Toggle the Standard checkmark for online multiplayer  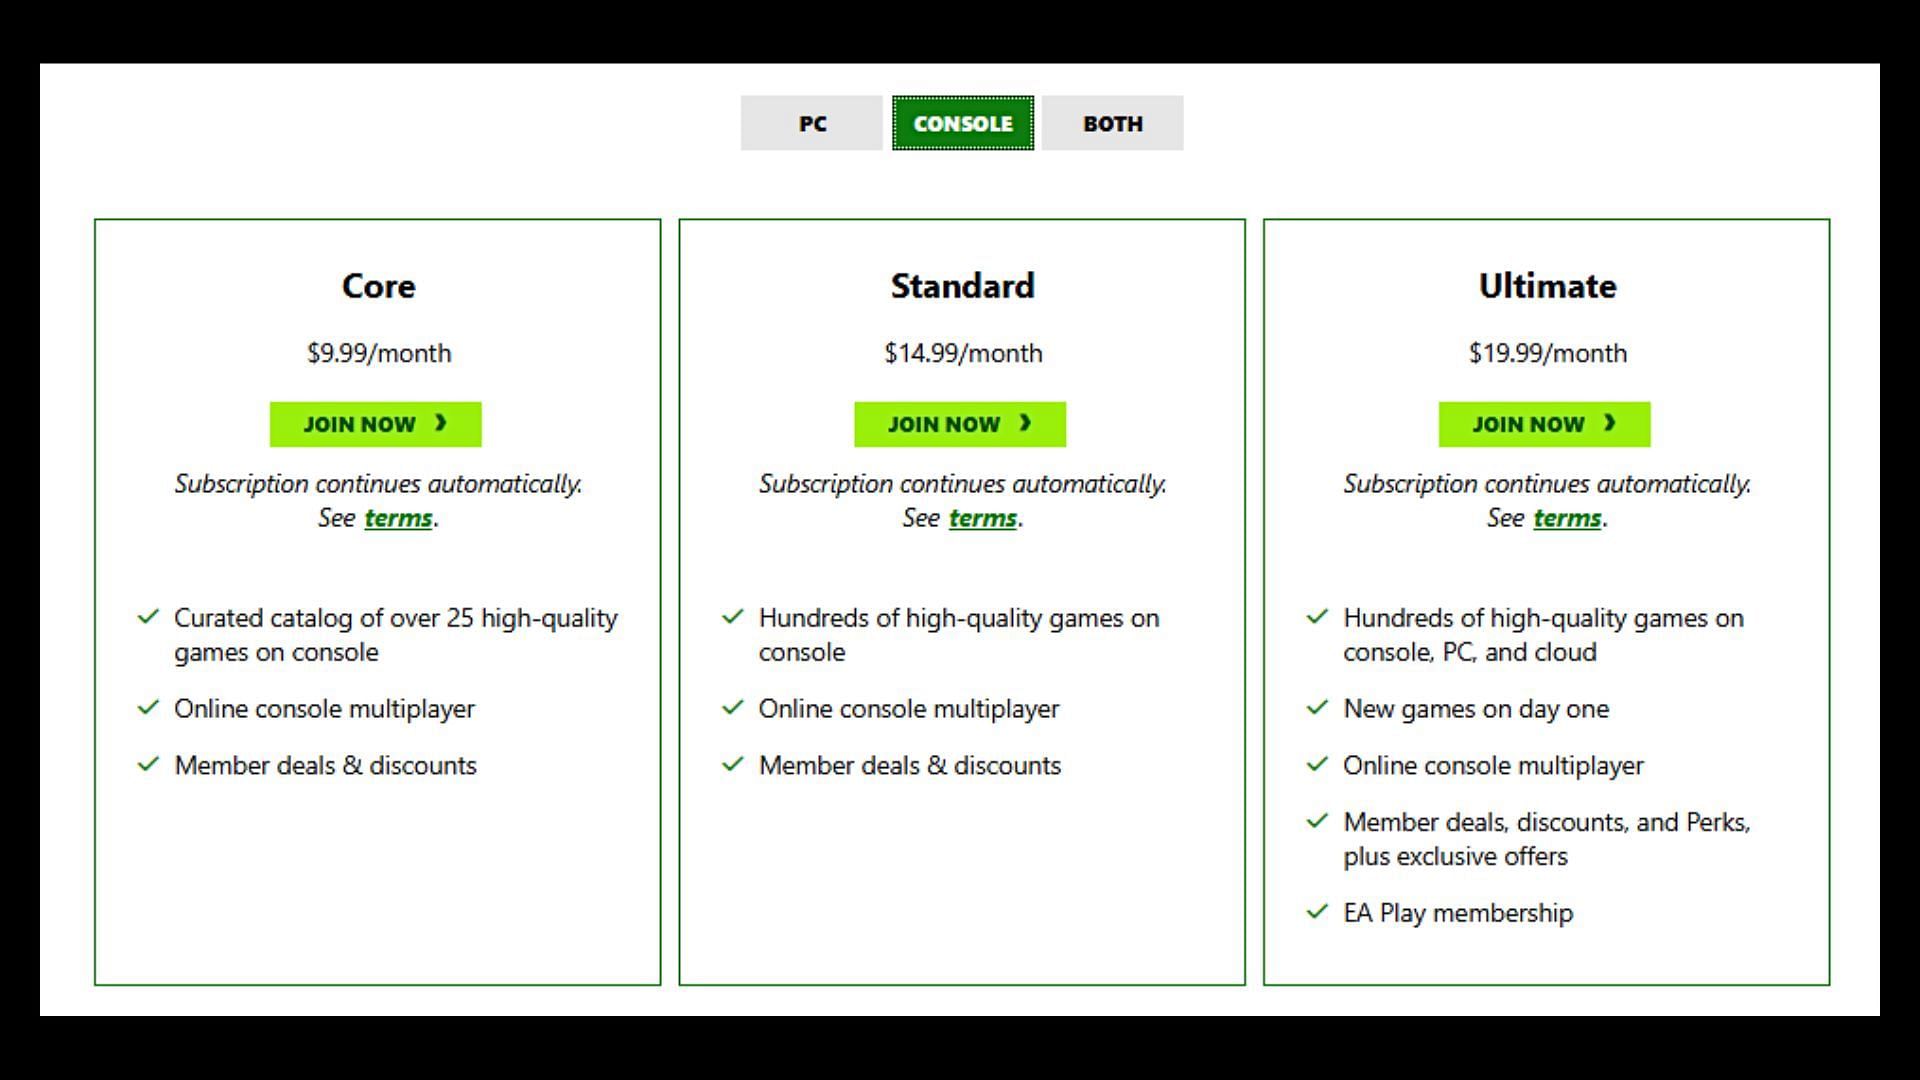(x=735, y=709)
